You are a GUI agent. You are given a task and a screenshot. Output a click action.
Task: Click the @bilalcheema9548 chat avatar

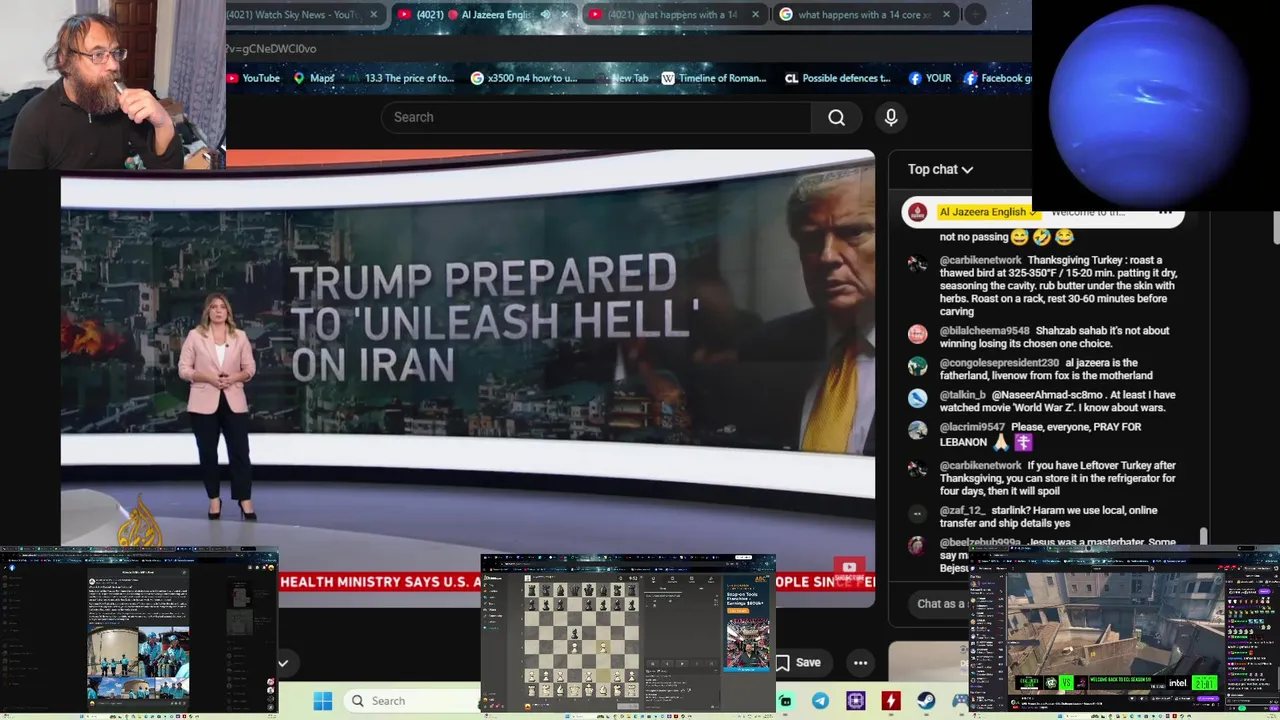pyautogui.click(x=917, y=334)
